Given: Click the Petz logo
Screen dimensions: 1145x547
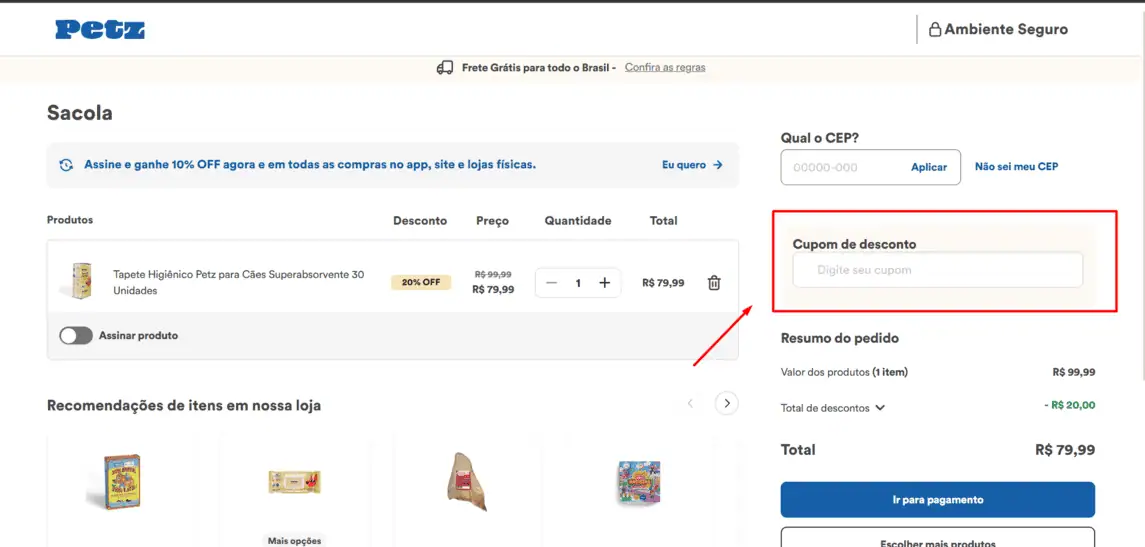Looking at the screenshot, I should (100, 29).
